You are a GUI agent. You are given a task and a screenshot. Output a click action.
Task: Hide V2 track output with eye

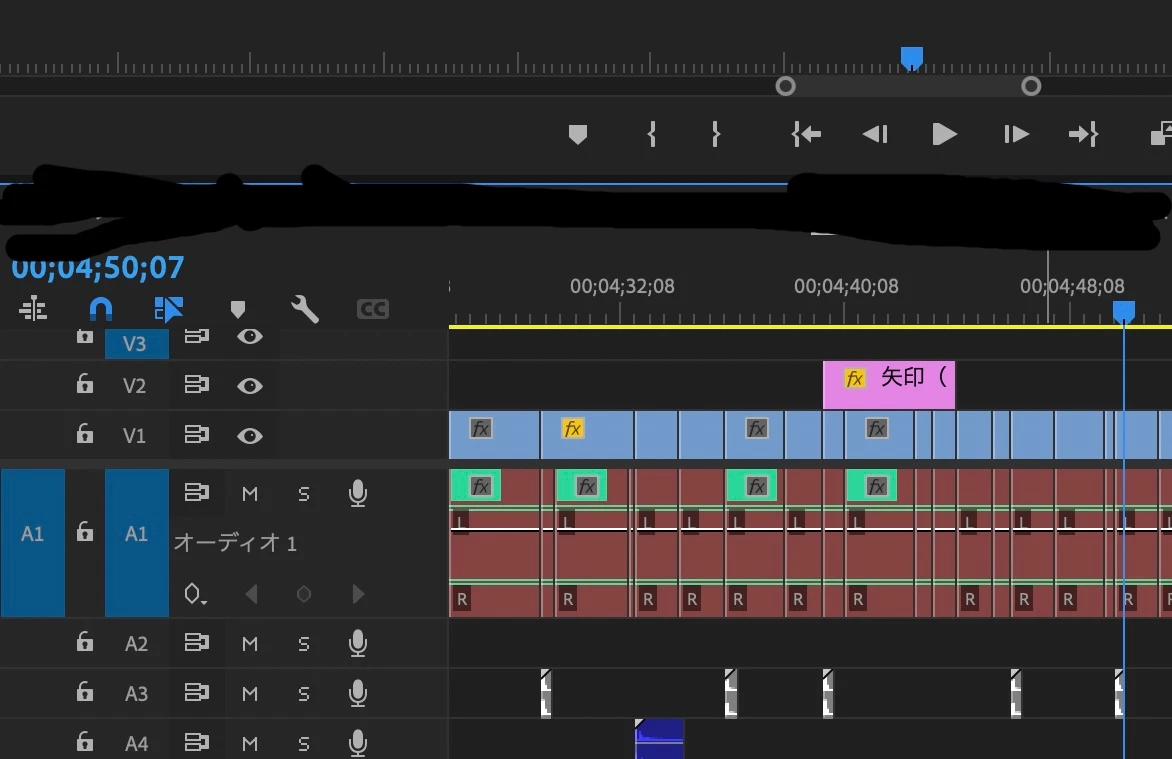point(250,386)
